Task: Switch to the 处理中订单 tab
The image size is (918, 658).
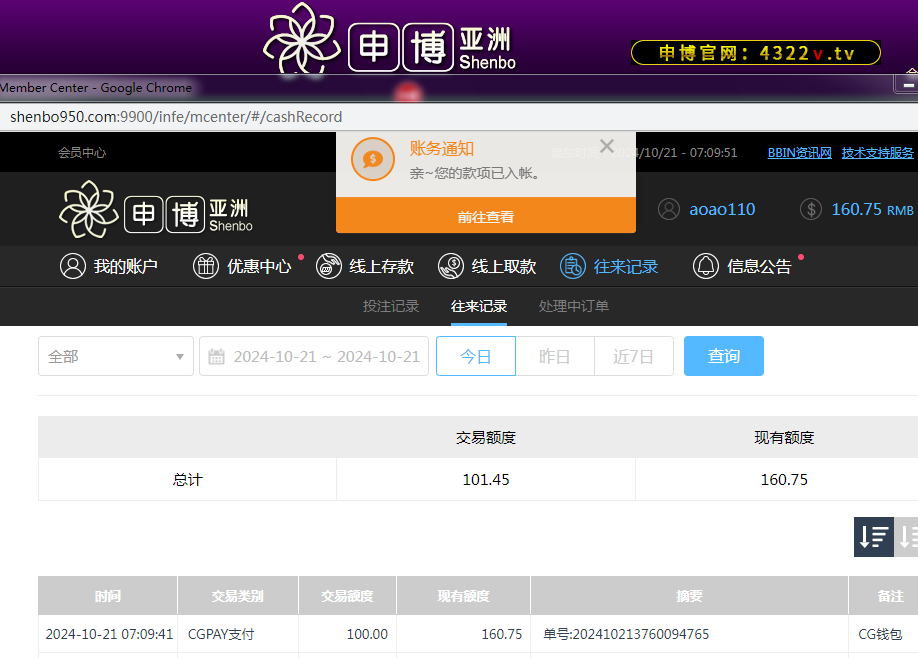Action: [x=573, y=306]
